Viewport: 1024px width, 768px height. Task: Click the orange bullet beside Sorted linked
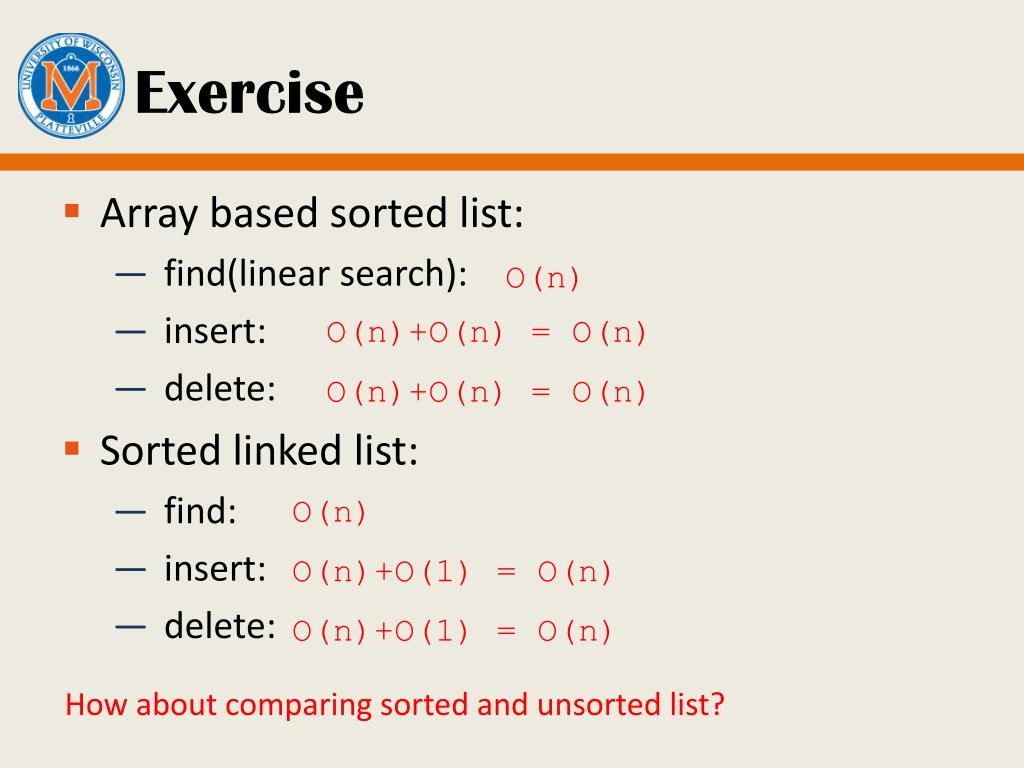click(72, 449)
